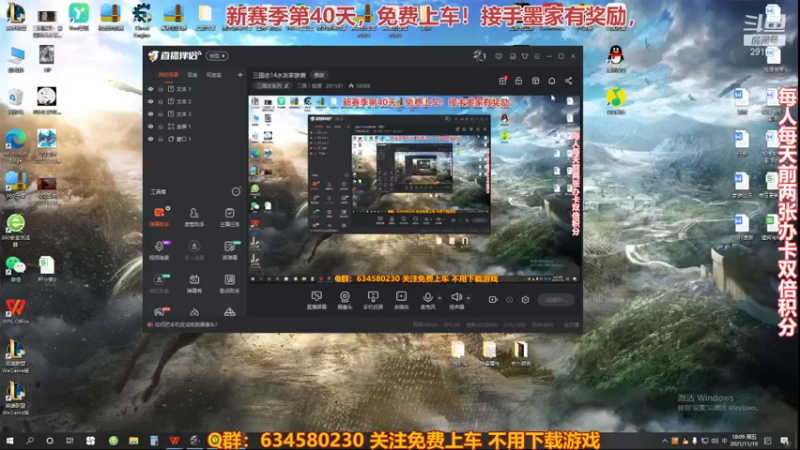Viewport: 800px width, 450px height.
Task: Open Task View on the taskbar
Action: [x=69, y=440]
